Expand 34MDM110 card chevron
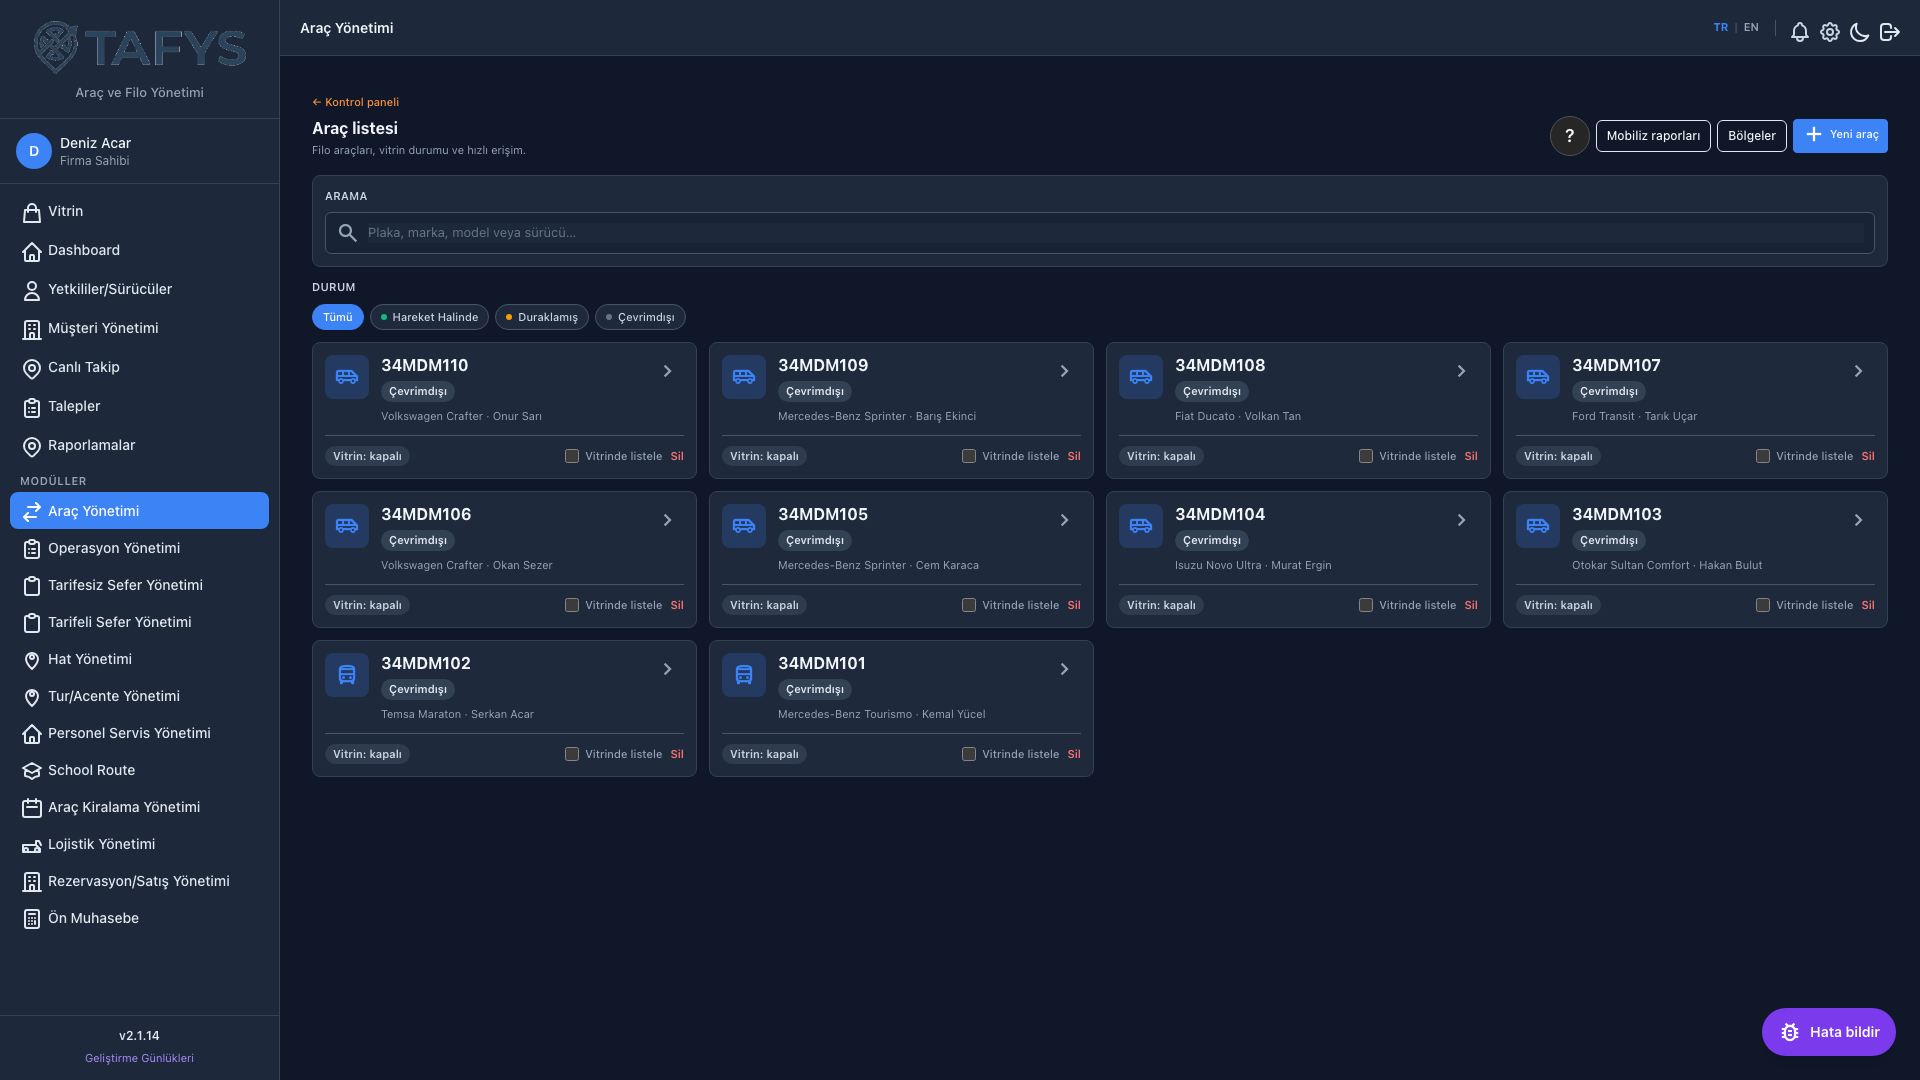The height and width of the screenshot is (1080, 1920). pos(668,371)
